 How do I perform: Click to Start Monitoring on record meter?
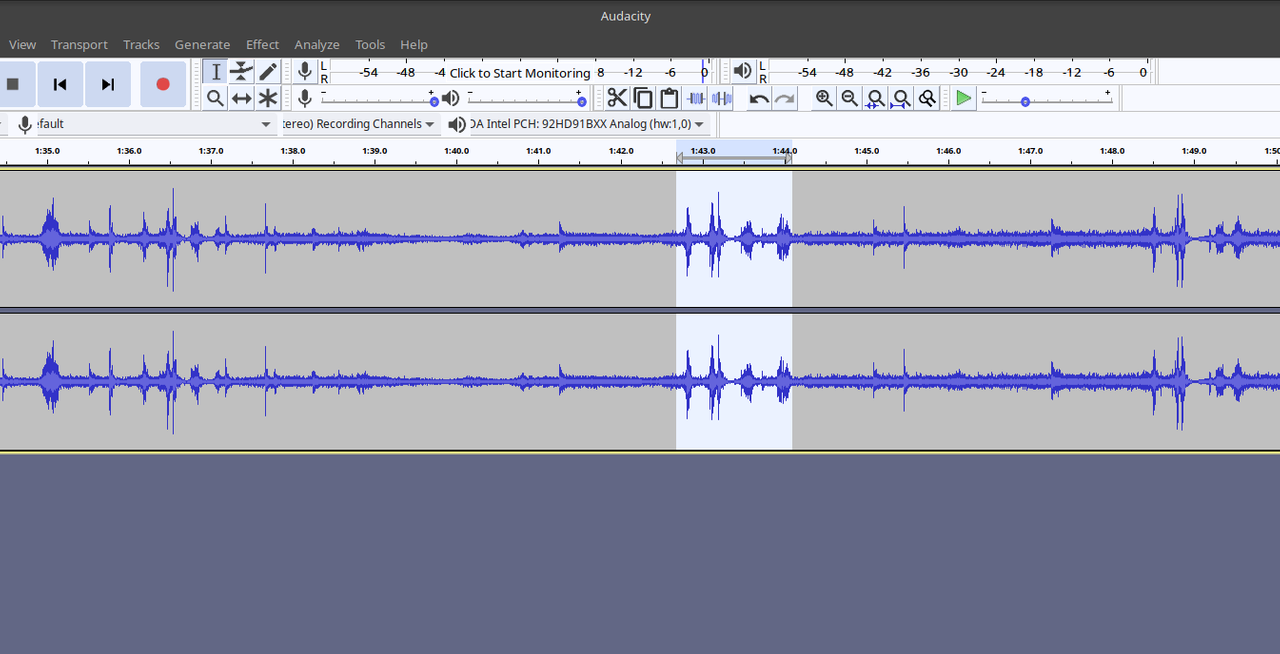519,73
